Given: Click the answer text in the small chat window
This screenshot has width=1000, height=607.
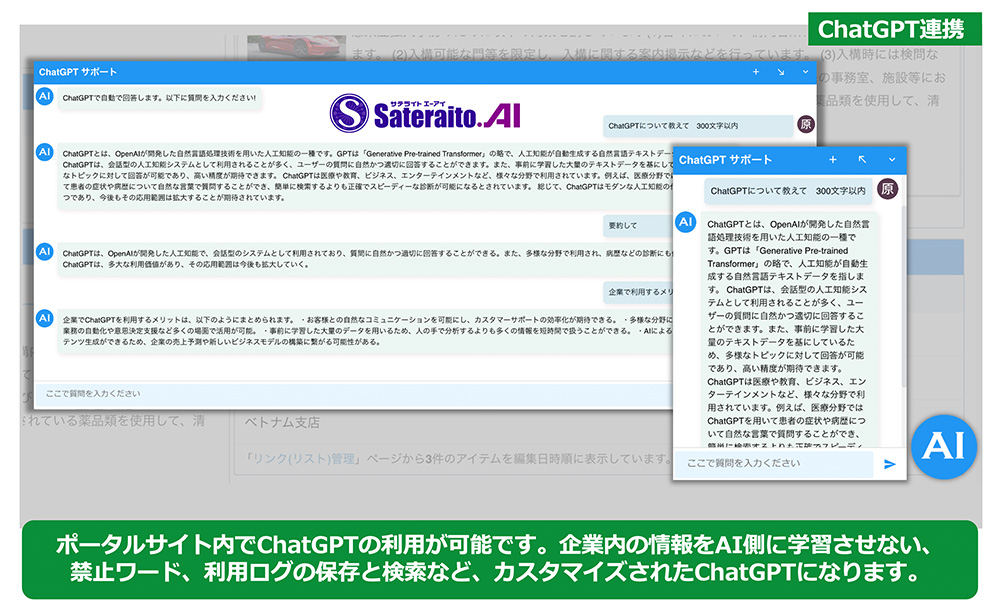Looking at the screenshot, I should coord(788,332).
